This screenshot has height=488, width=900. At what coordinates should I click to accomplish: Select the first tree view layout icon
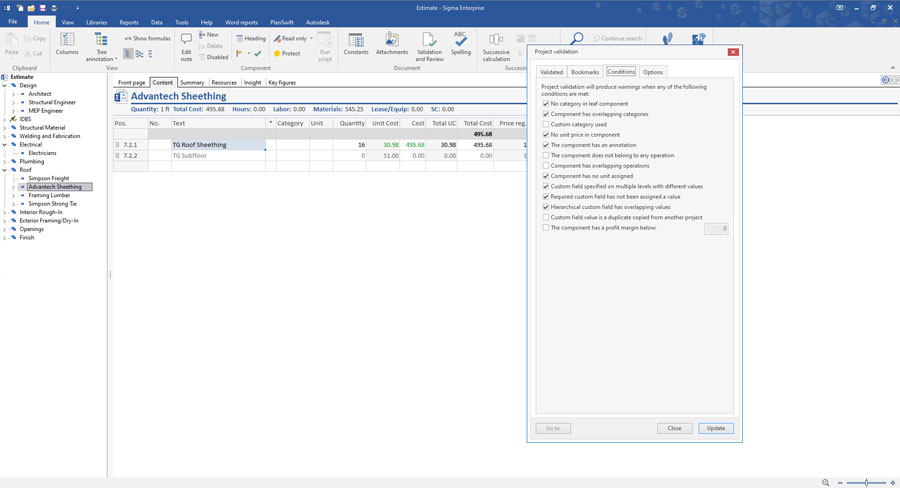pyautogui.click(x=128, y=53)
